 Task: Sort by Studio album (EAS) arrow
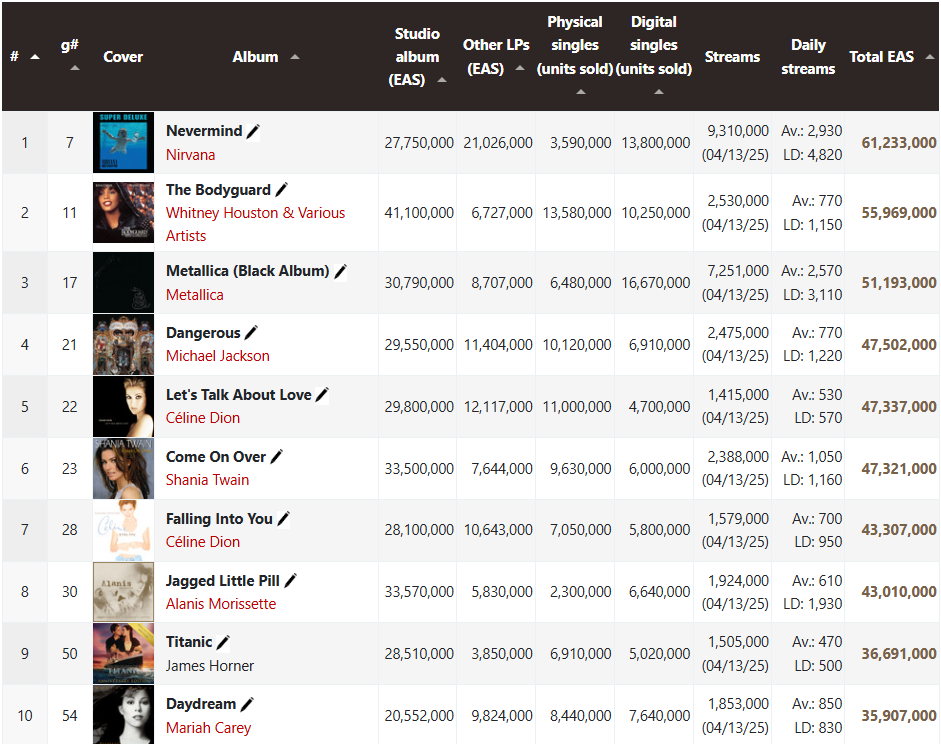click(442, 80)
